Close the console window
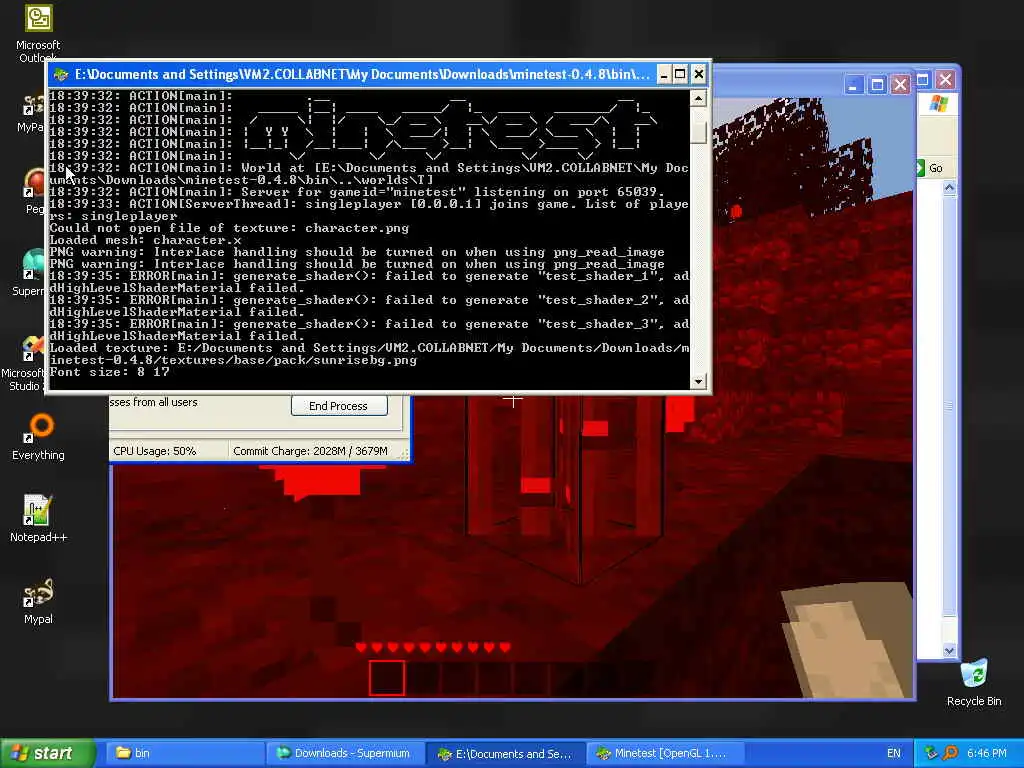Viewport: 1024px width, 768px height. 698,74
